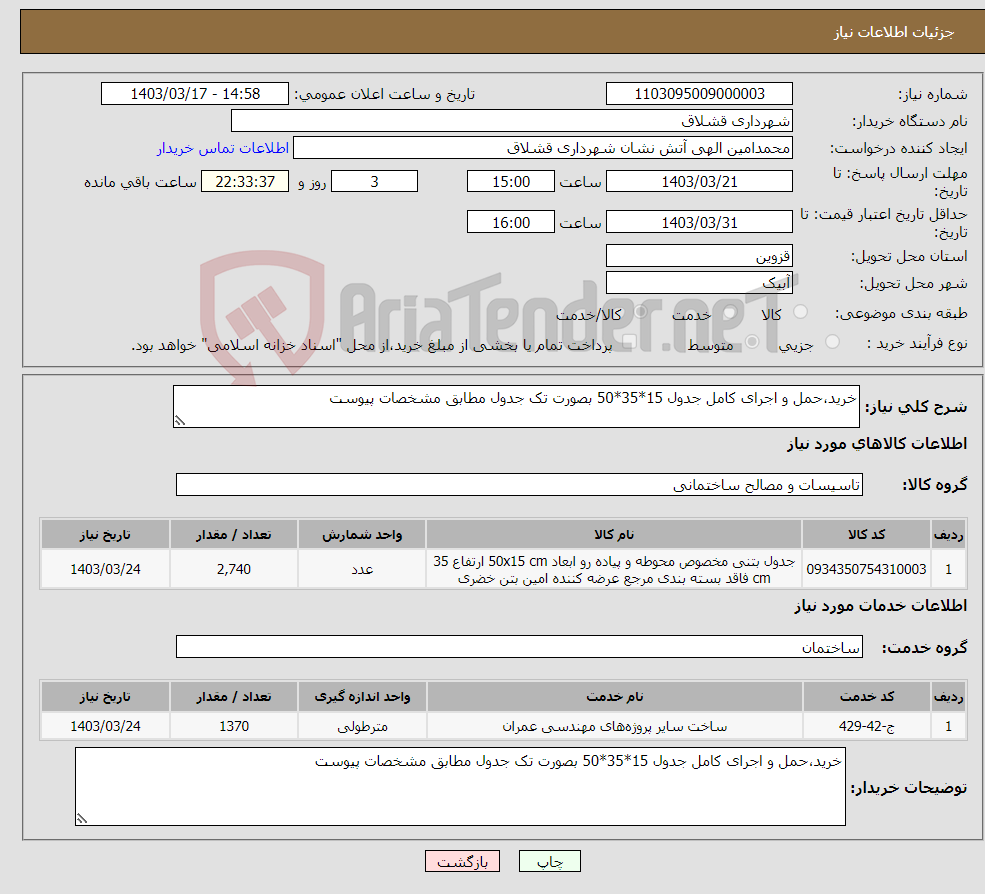Click the remaining time field 22:33:37
The image size is (985, 894).
[x=245, y=182]
